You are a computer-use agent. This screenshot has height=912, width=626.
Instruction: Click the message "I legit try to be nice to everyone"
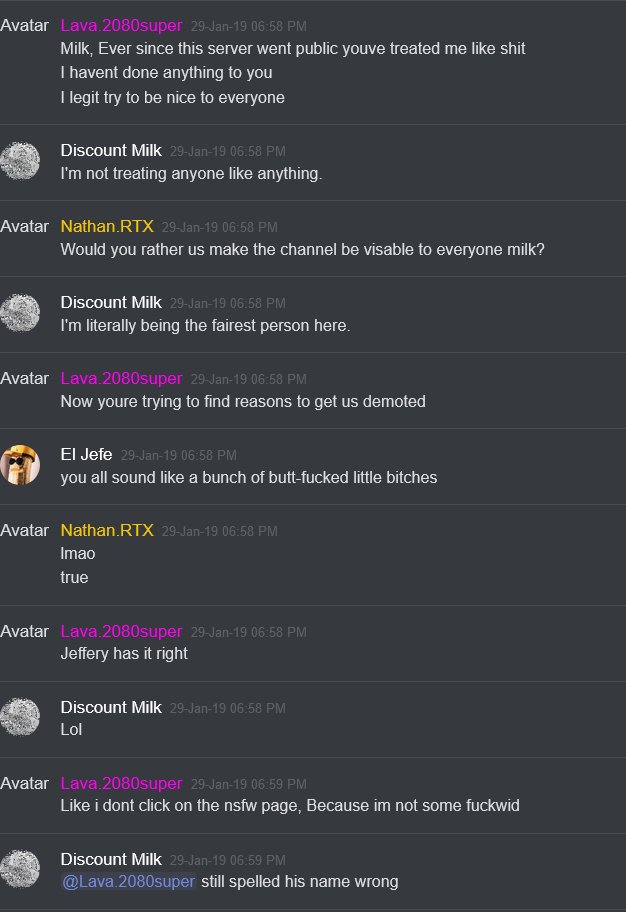tap(173, 98)
